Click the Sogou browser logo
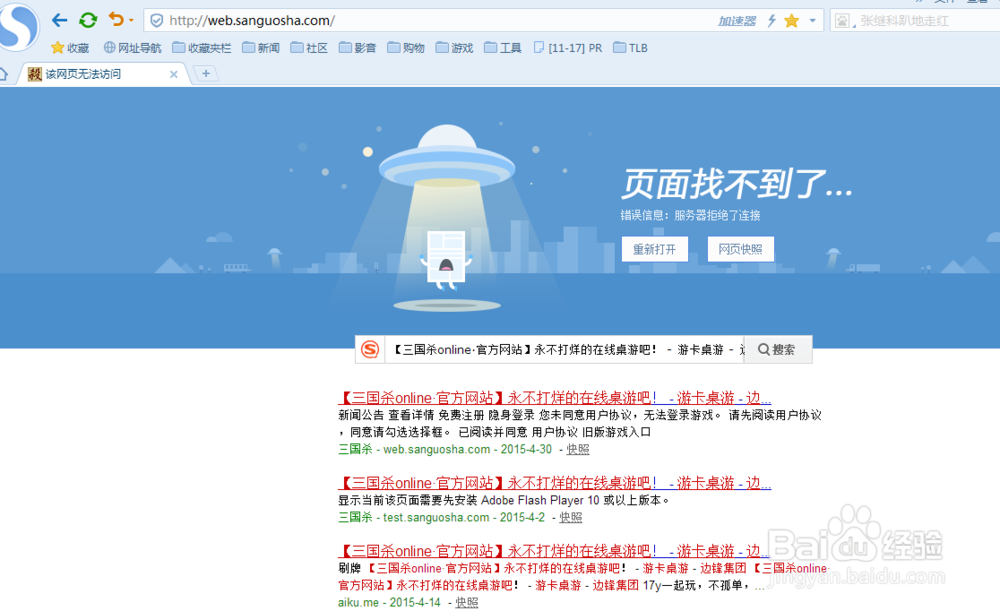The height and width of the screenshot is (611, 1000). (18, 27)
